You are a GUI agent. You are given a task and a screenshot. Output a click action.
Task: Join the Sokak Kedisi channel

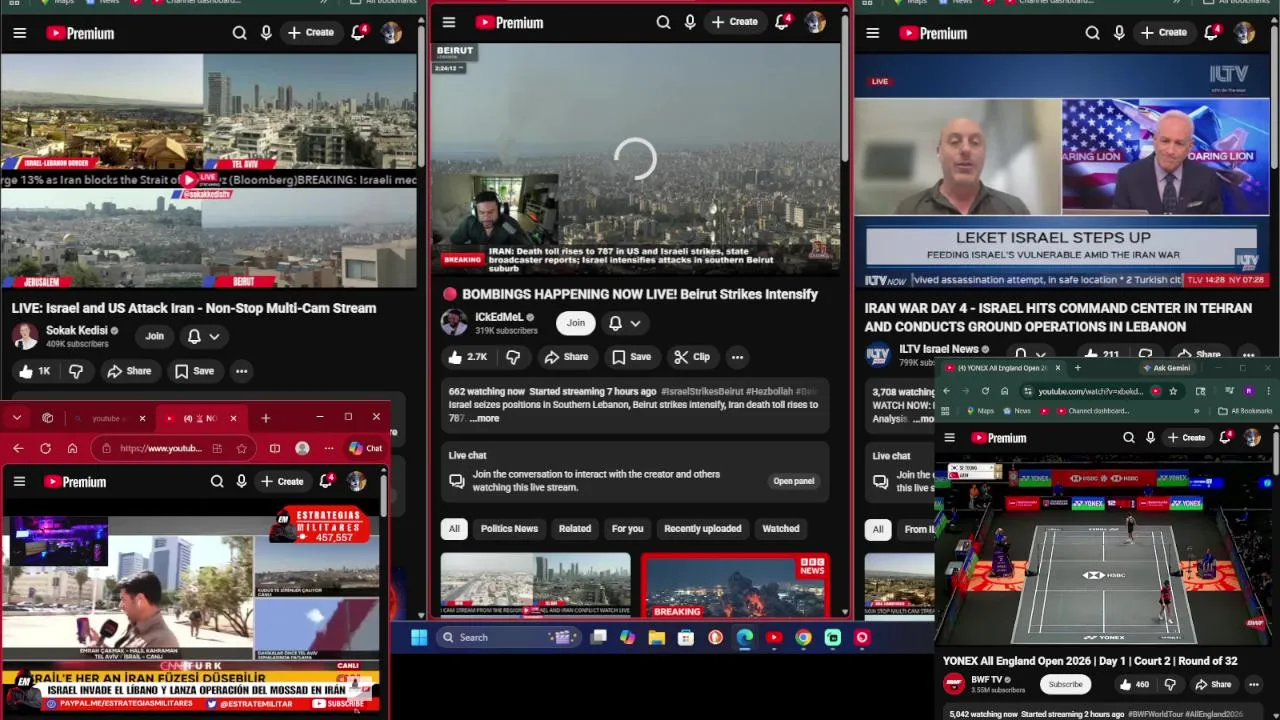pyautogui.click(x=154, y=336)
